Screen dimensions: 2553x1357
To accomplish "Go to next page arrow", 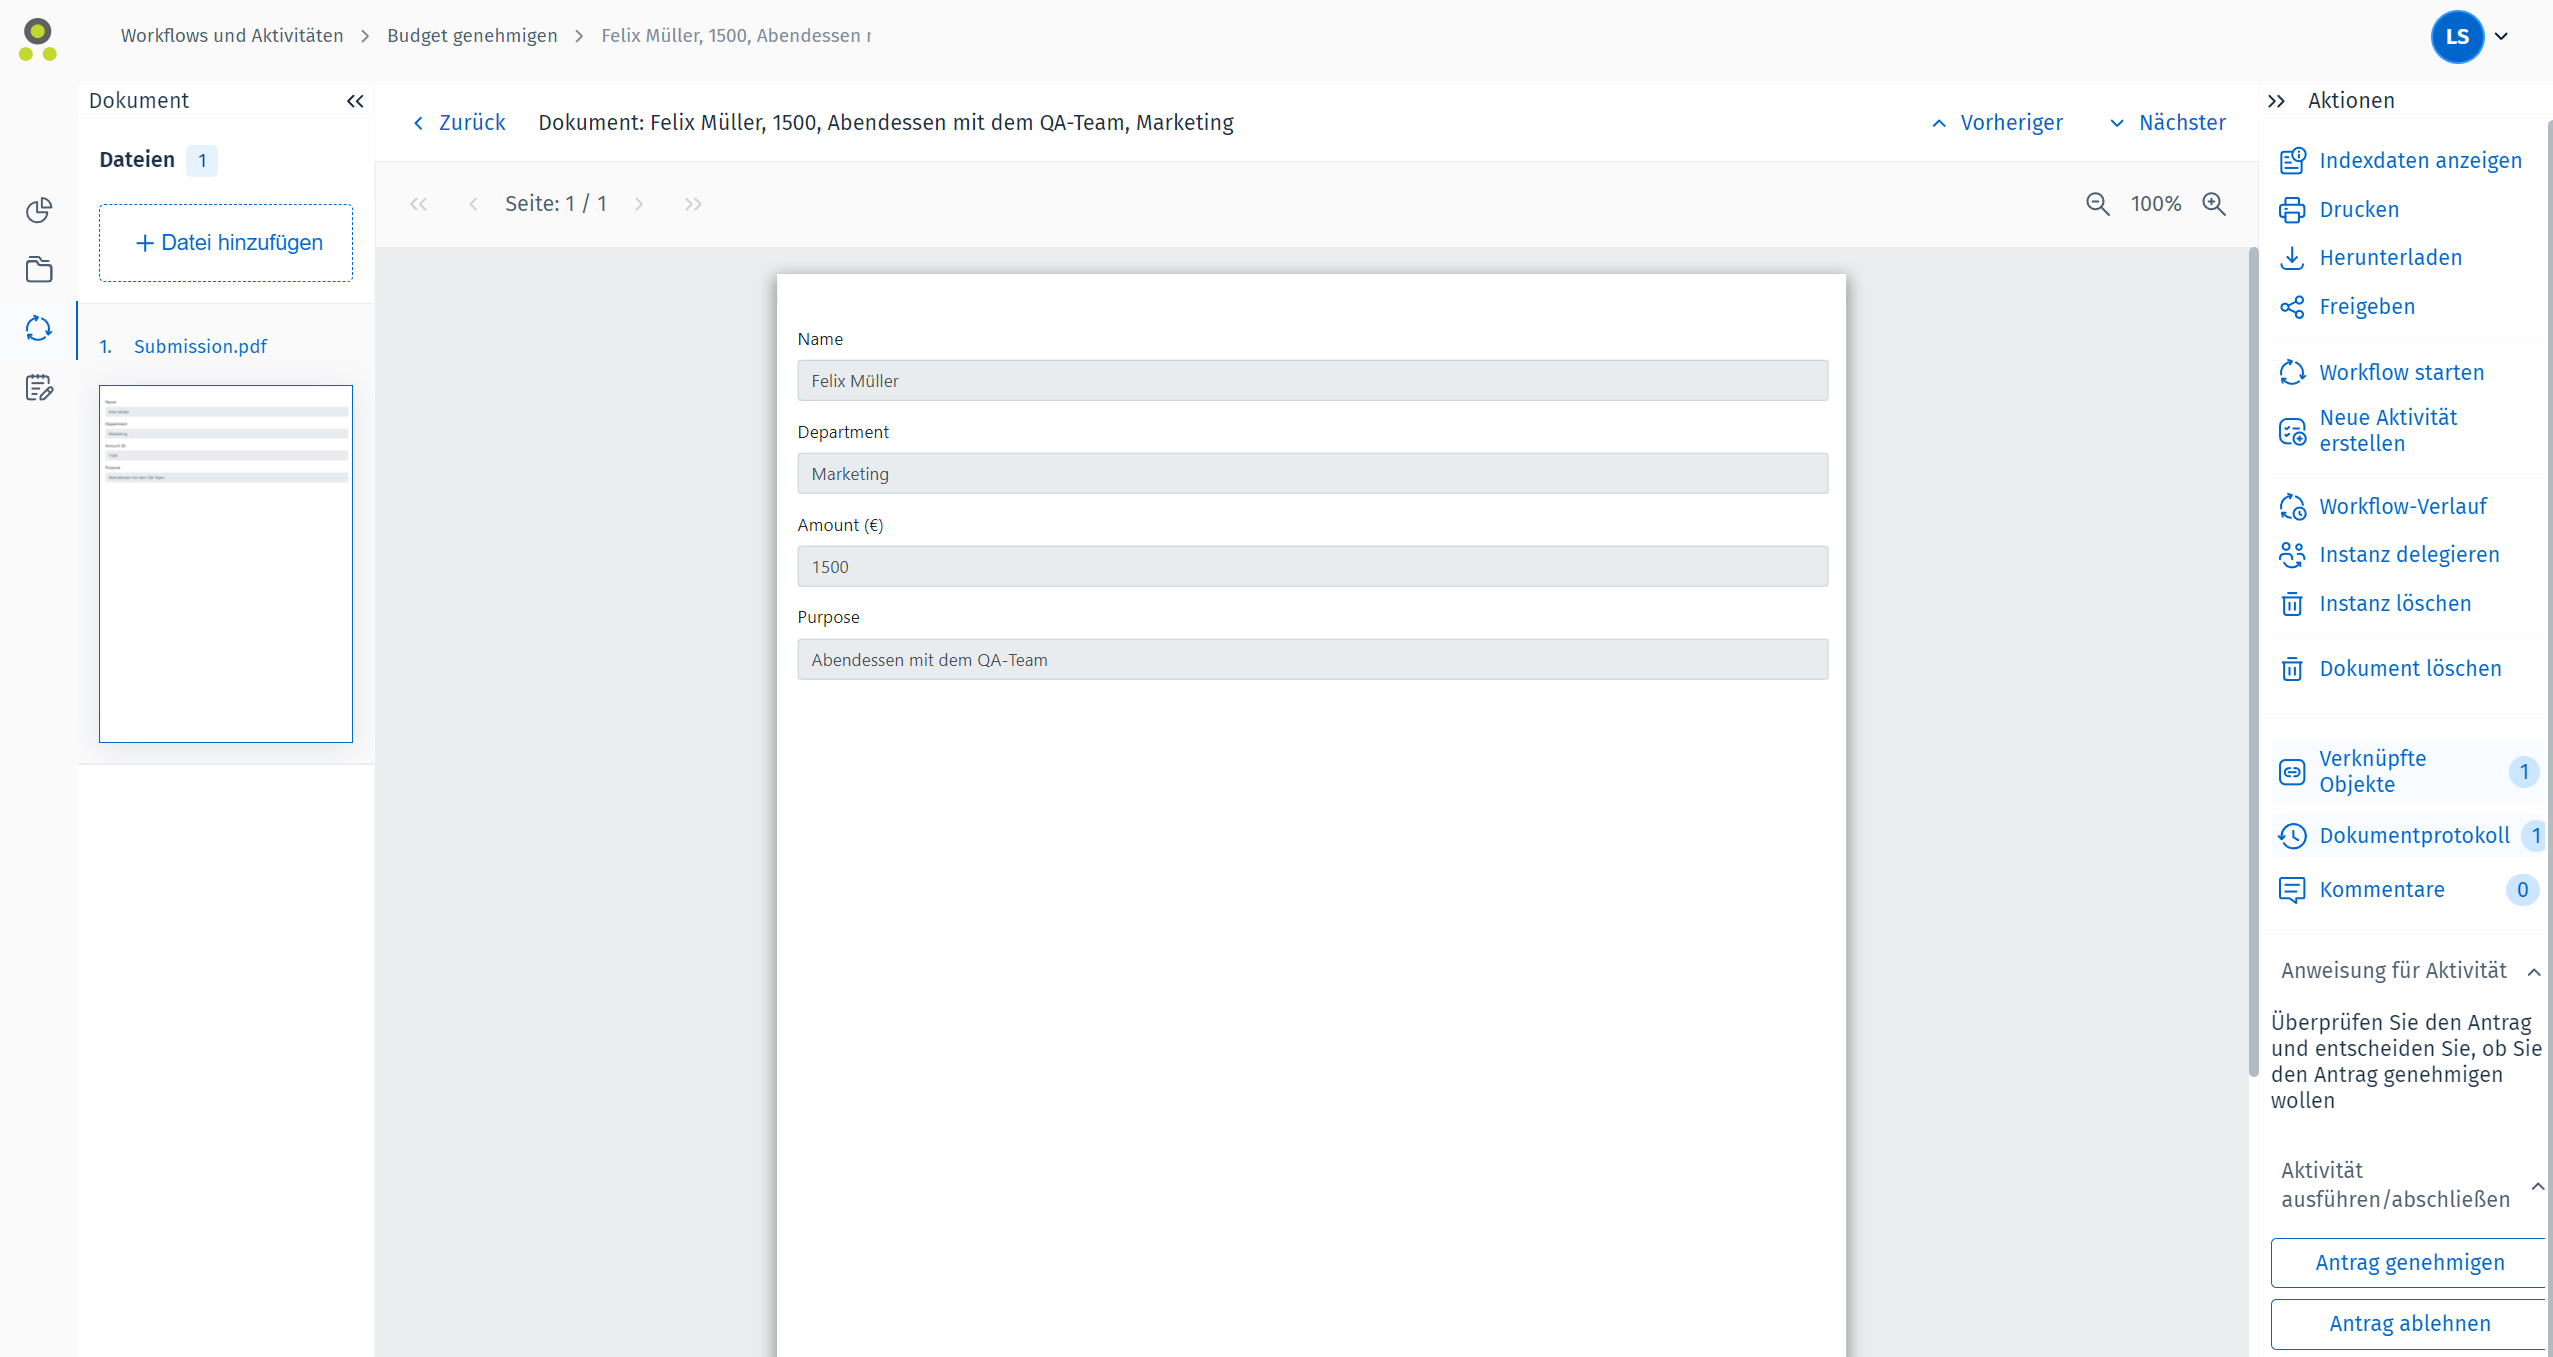I will pos(639,204).
